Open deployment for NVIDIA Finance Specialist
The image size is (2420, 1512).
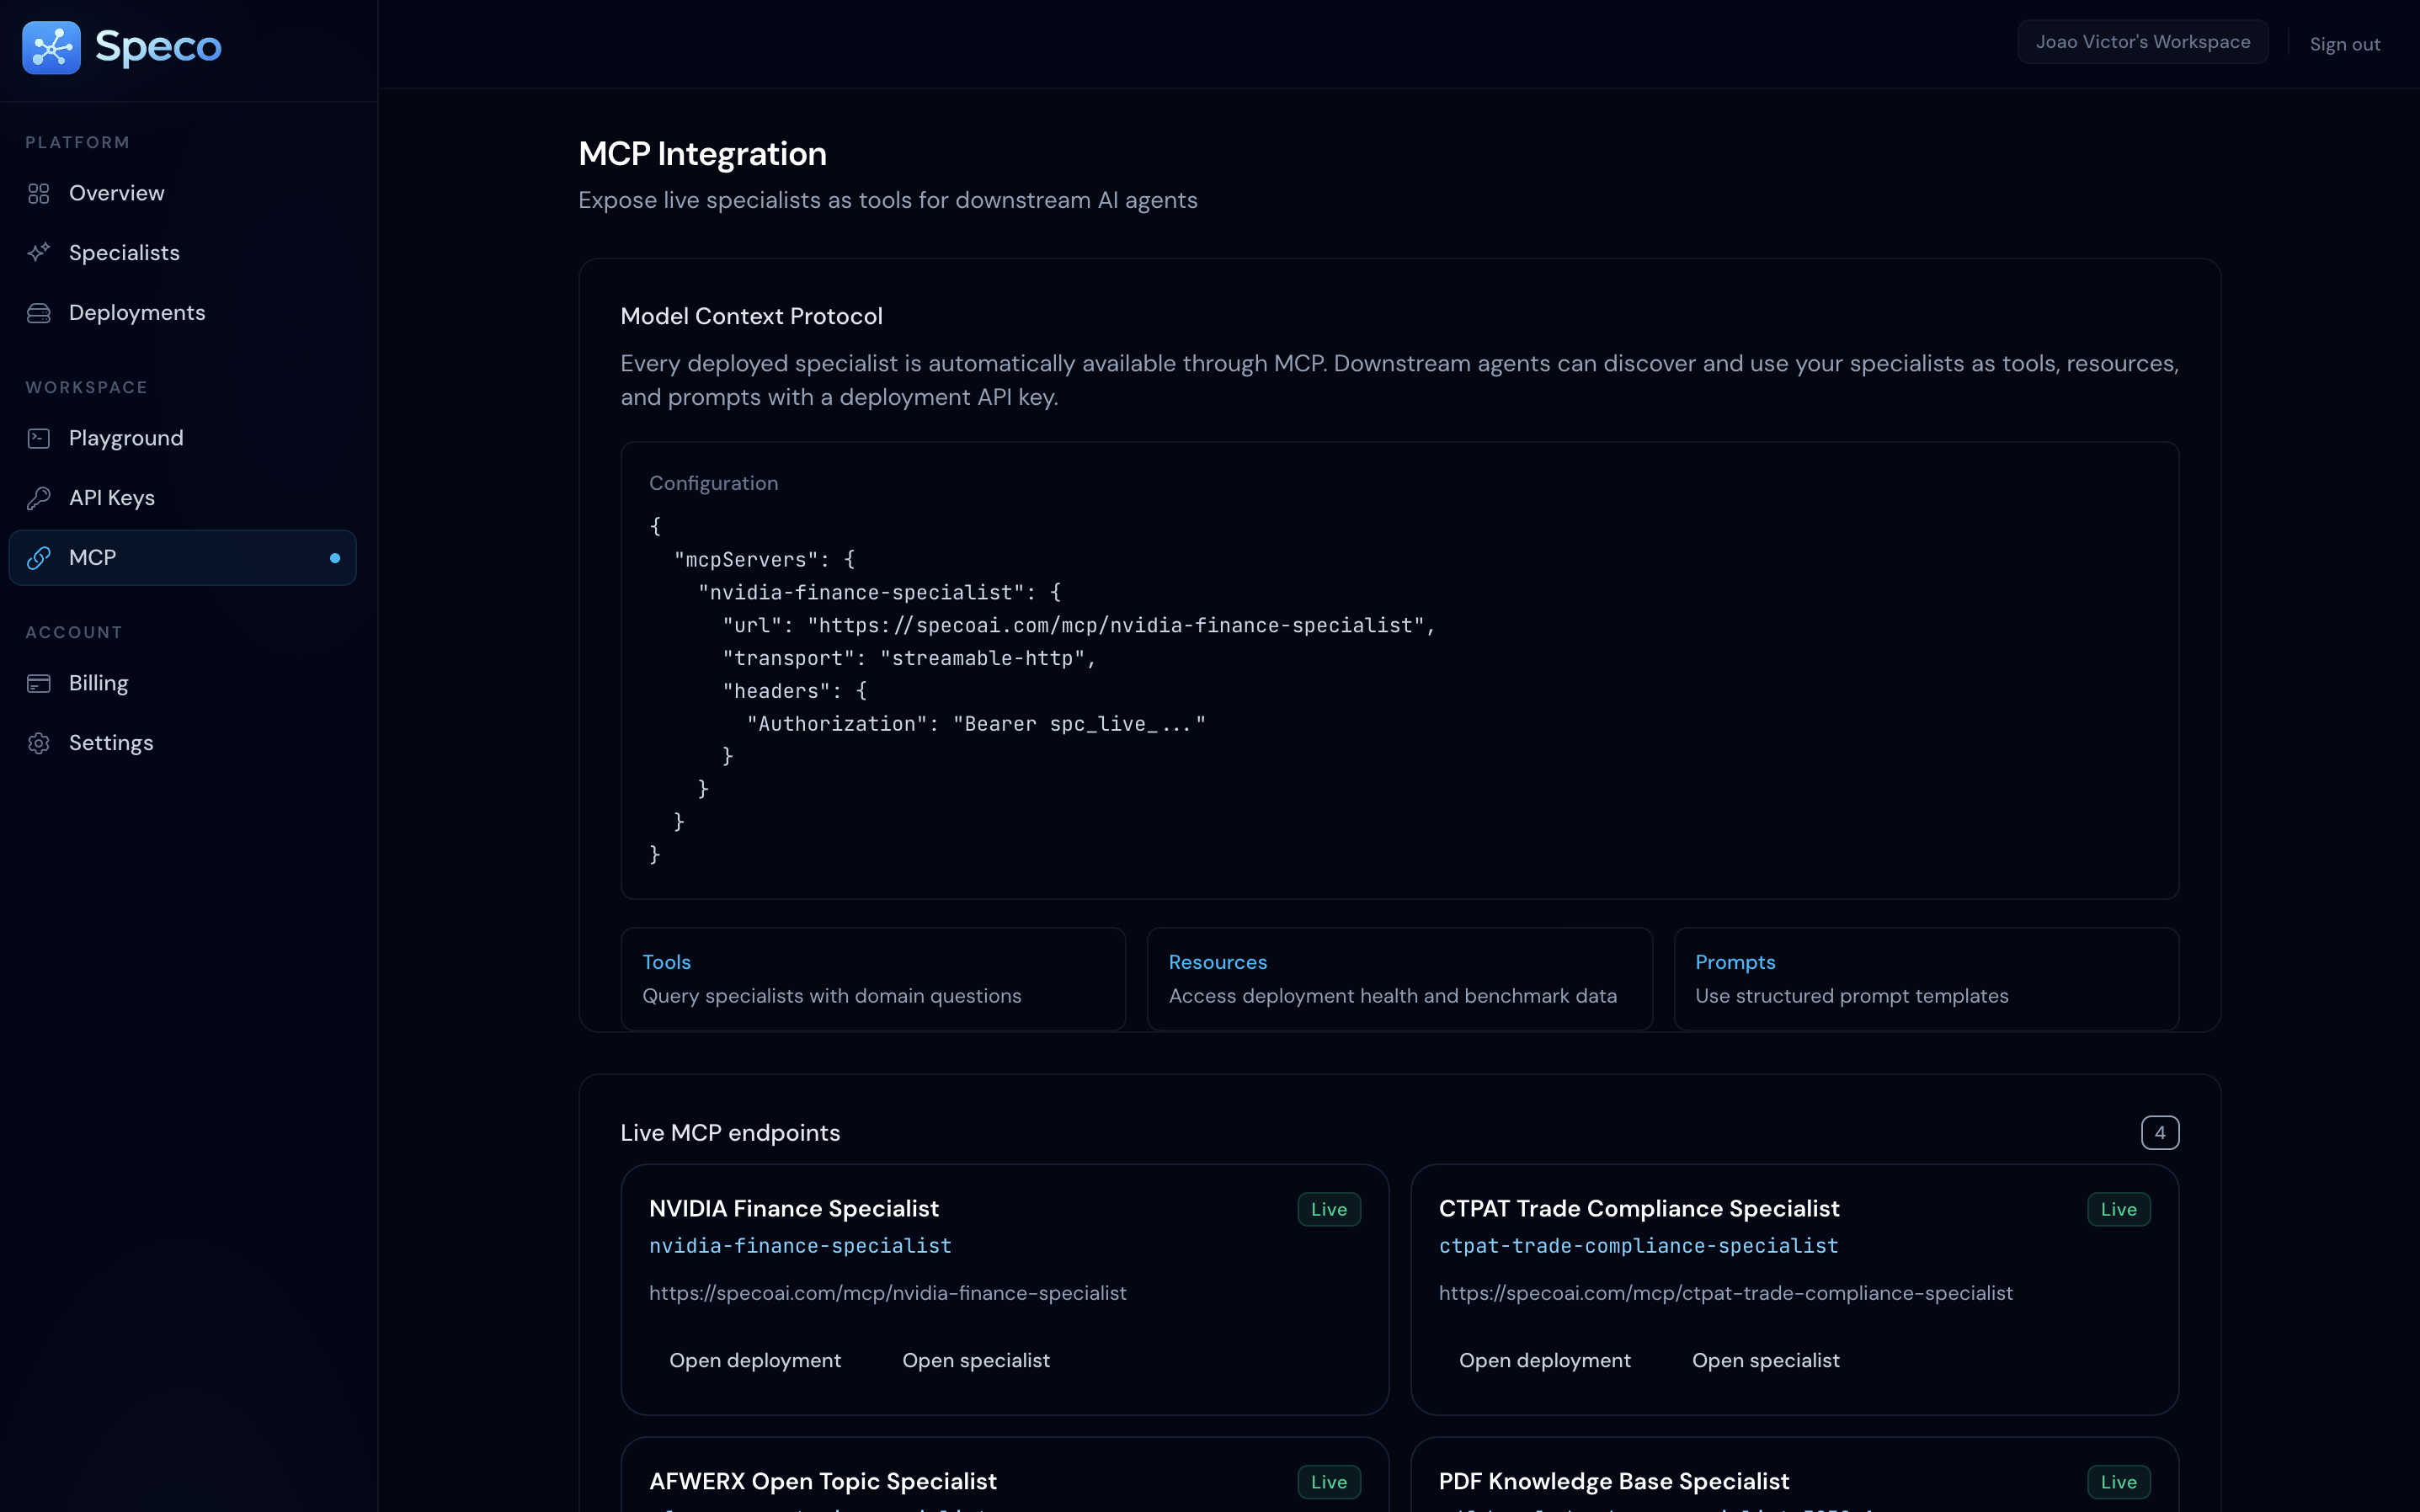pyautogui.click(x=755, y=1360)
